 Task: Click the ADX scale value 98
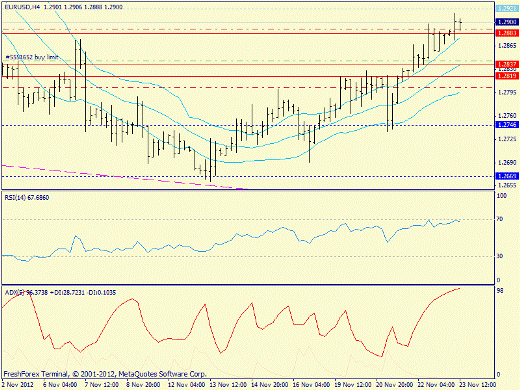click(x=500, y=291)
